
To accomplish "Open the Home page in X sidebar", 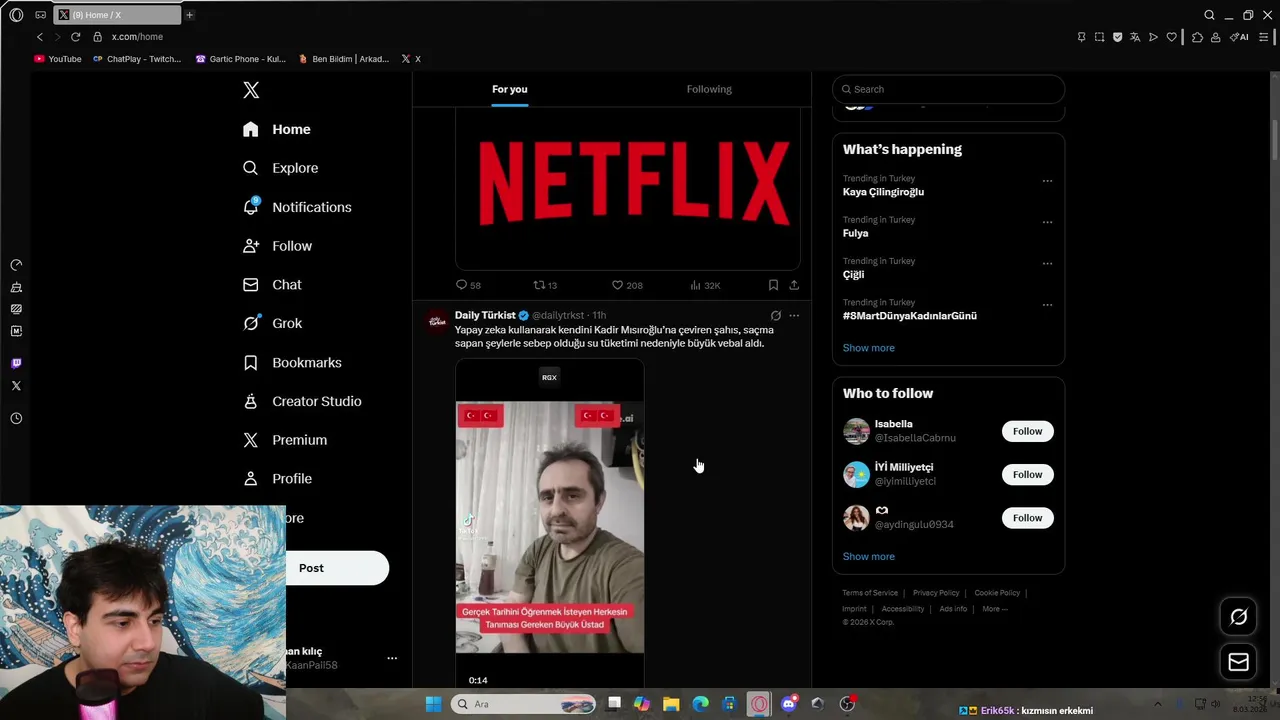I will pos(277,129).
